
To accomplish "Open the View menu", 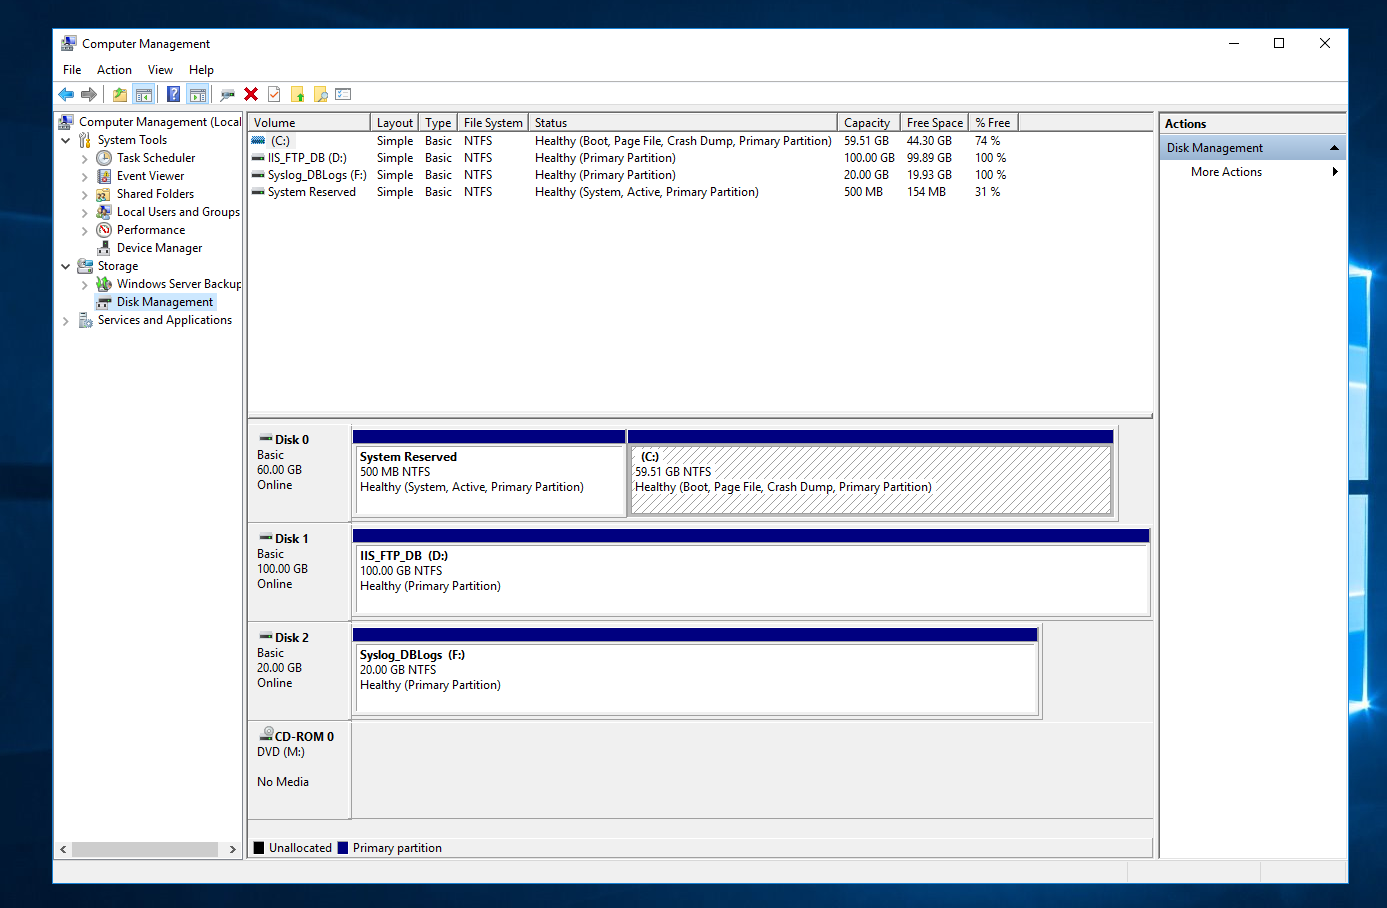I will click(160, 70).
